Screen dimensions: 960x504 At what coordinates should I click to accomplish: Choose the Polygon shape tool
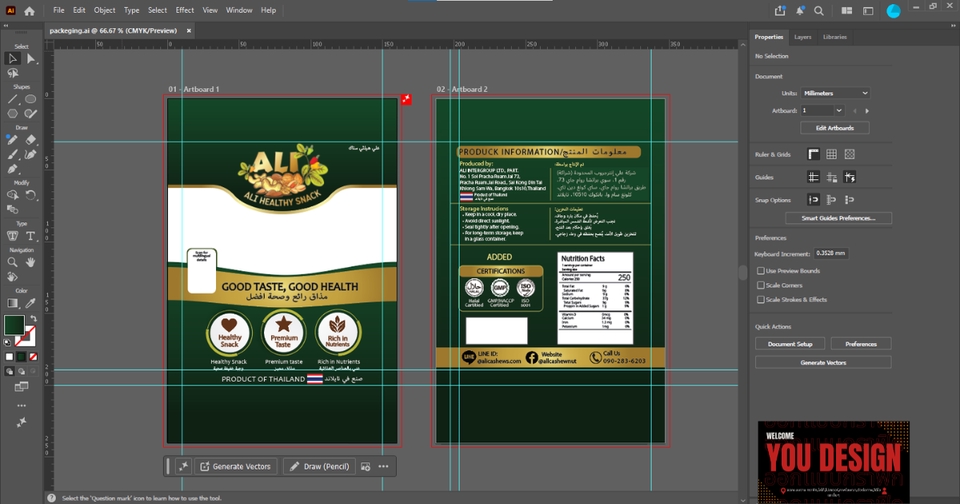12,114
